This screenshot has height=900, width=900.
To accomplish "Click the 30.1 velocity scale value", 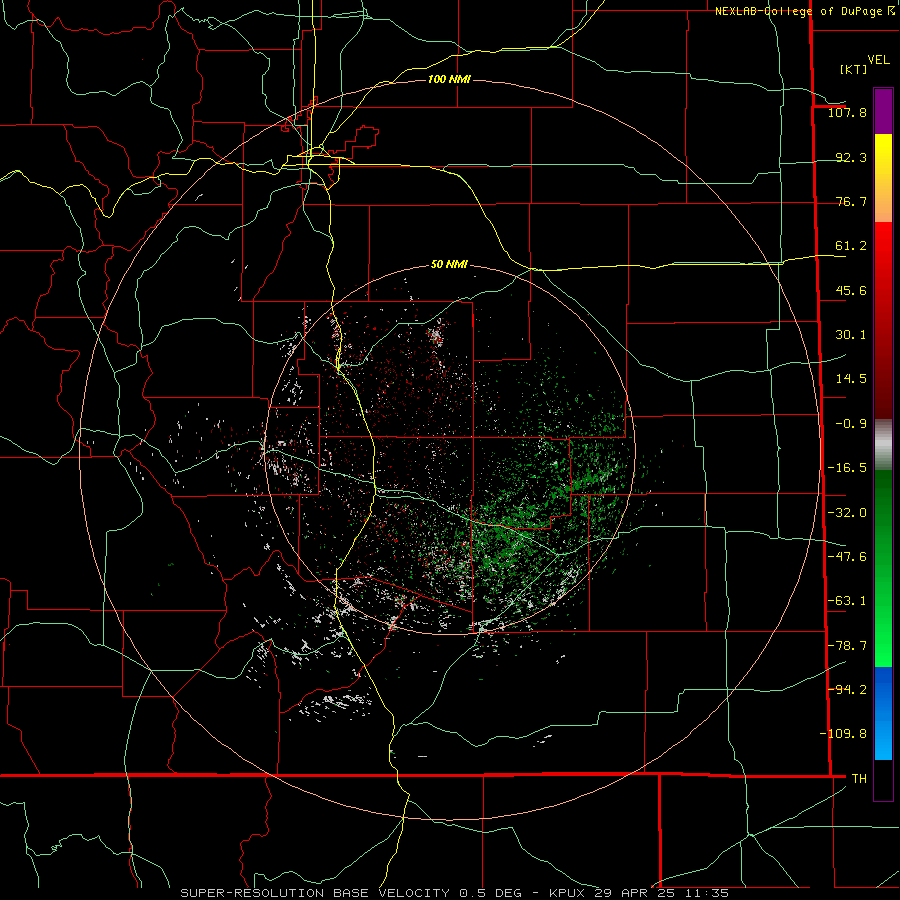I will click(x=851, y=335).
